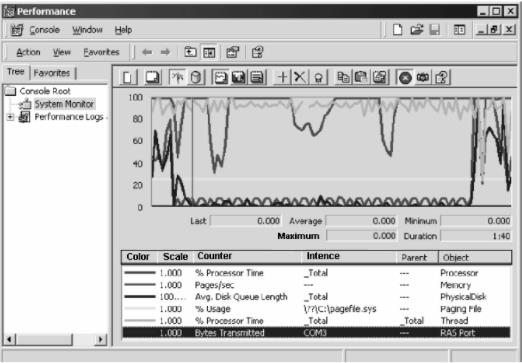Open the Console menu
522x363 pixels.
coord(44,30)
